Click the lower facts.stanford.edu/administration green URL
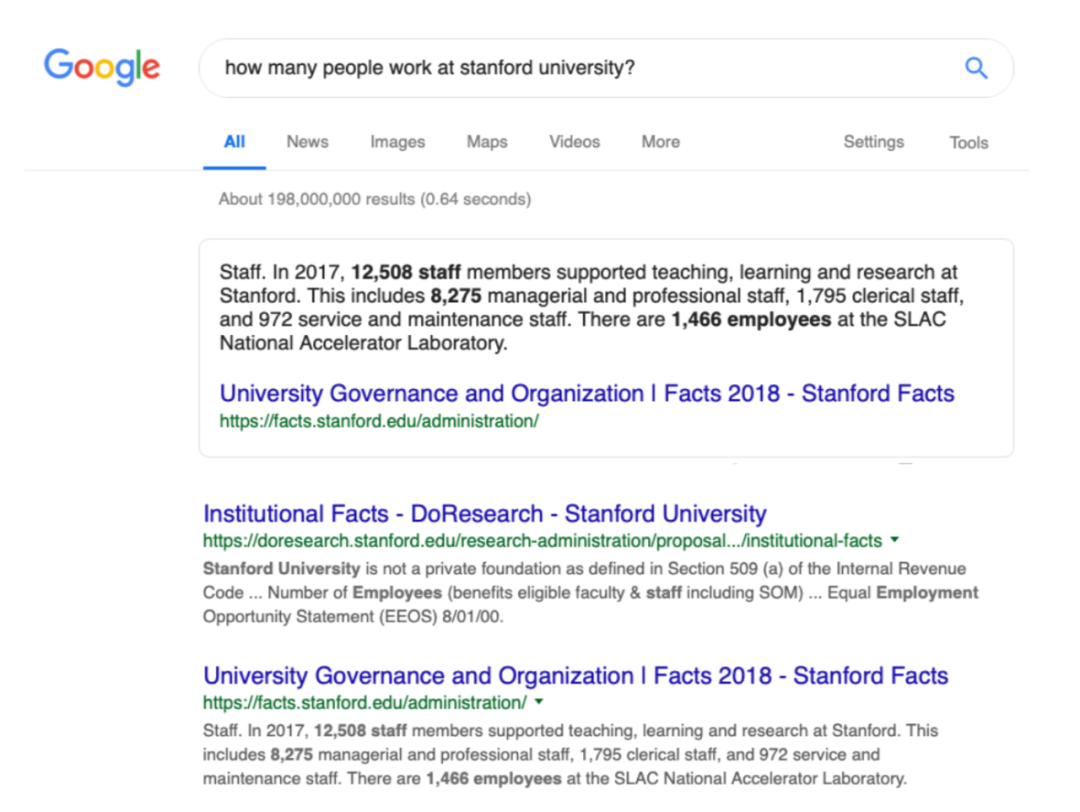 (x=364, y=702)
